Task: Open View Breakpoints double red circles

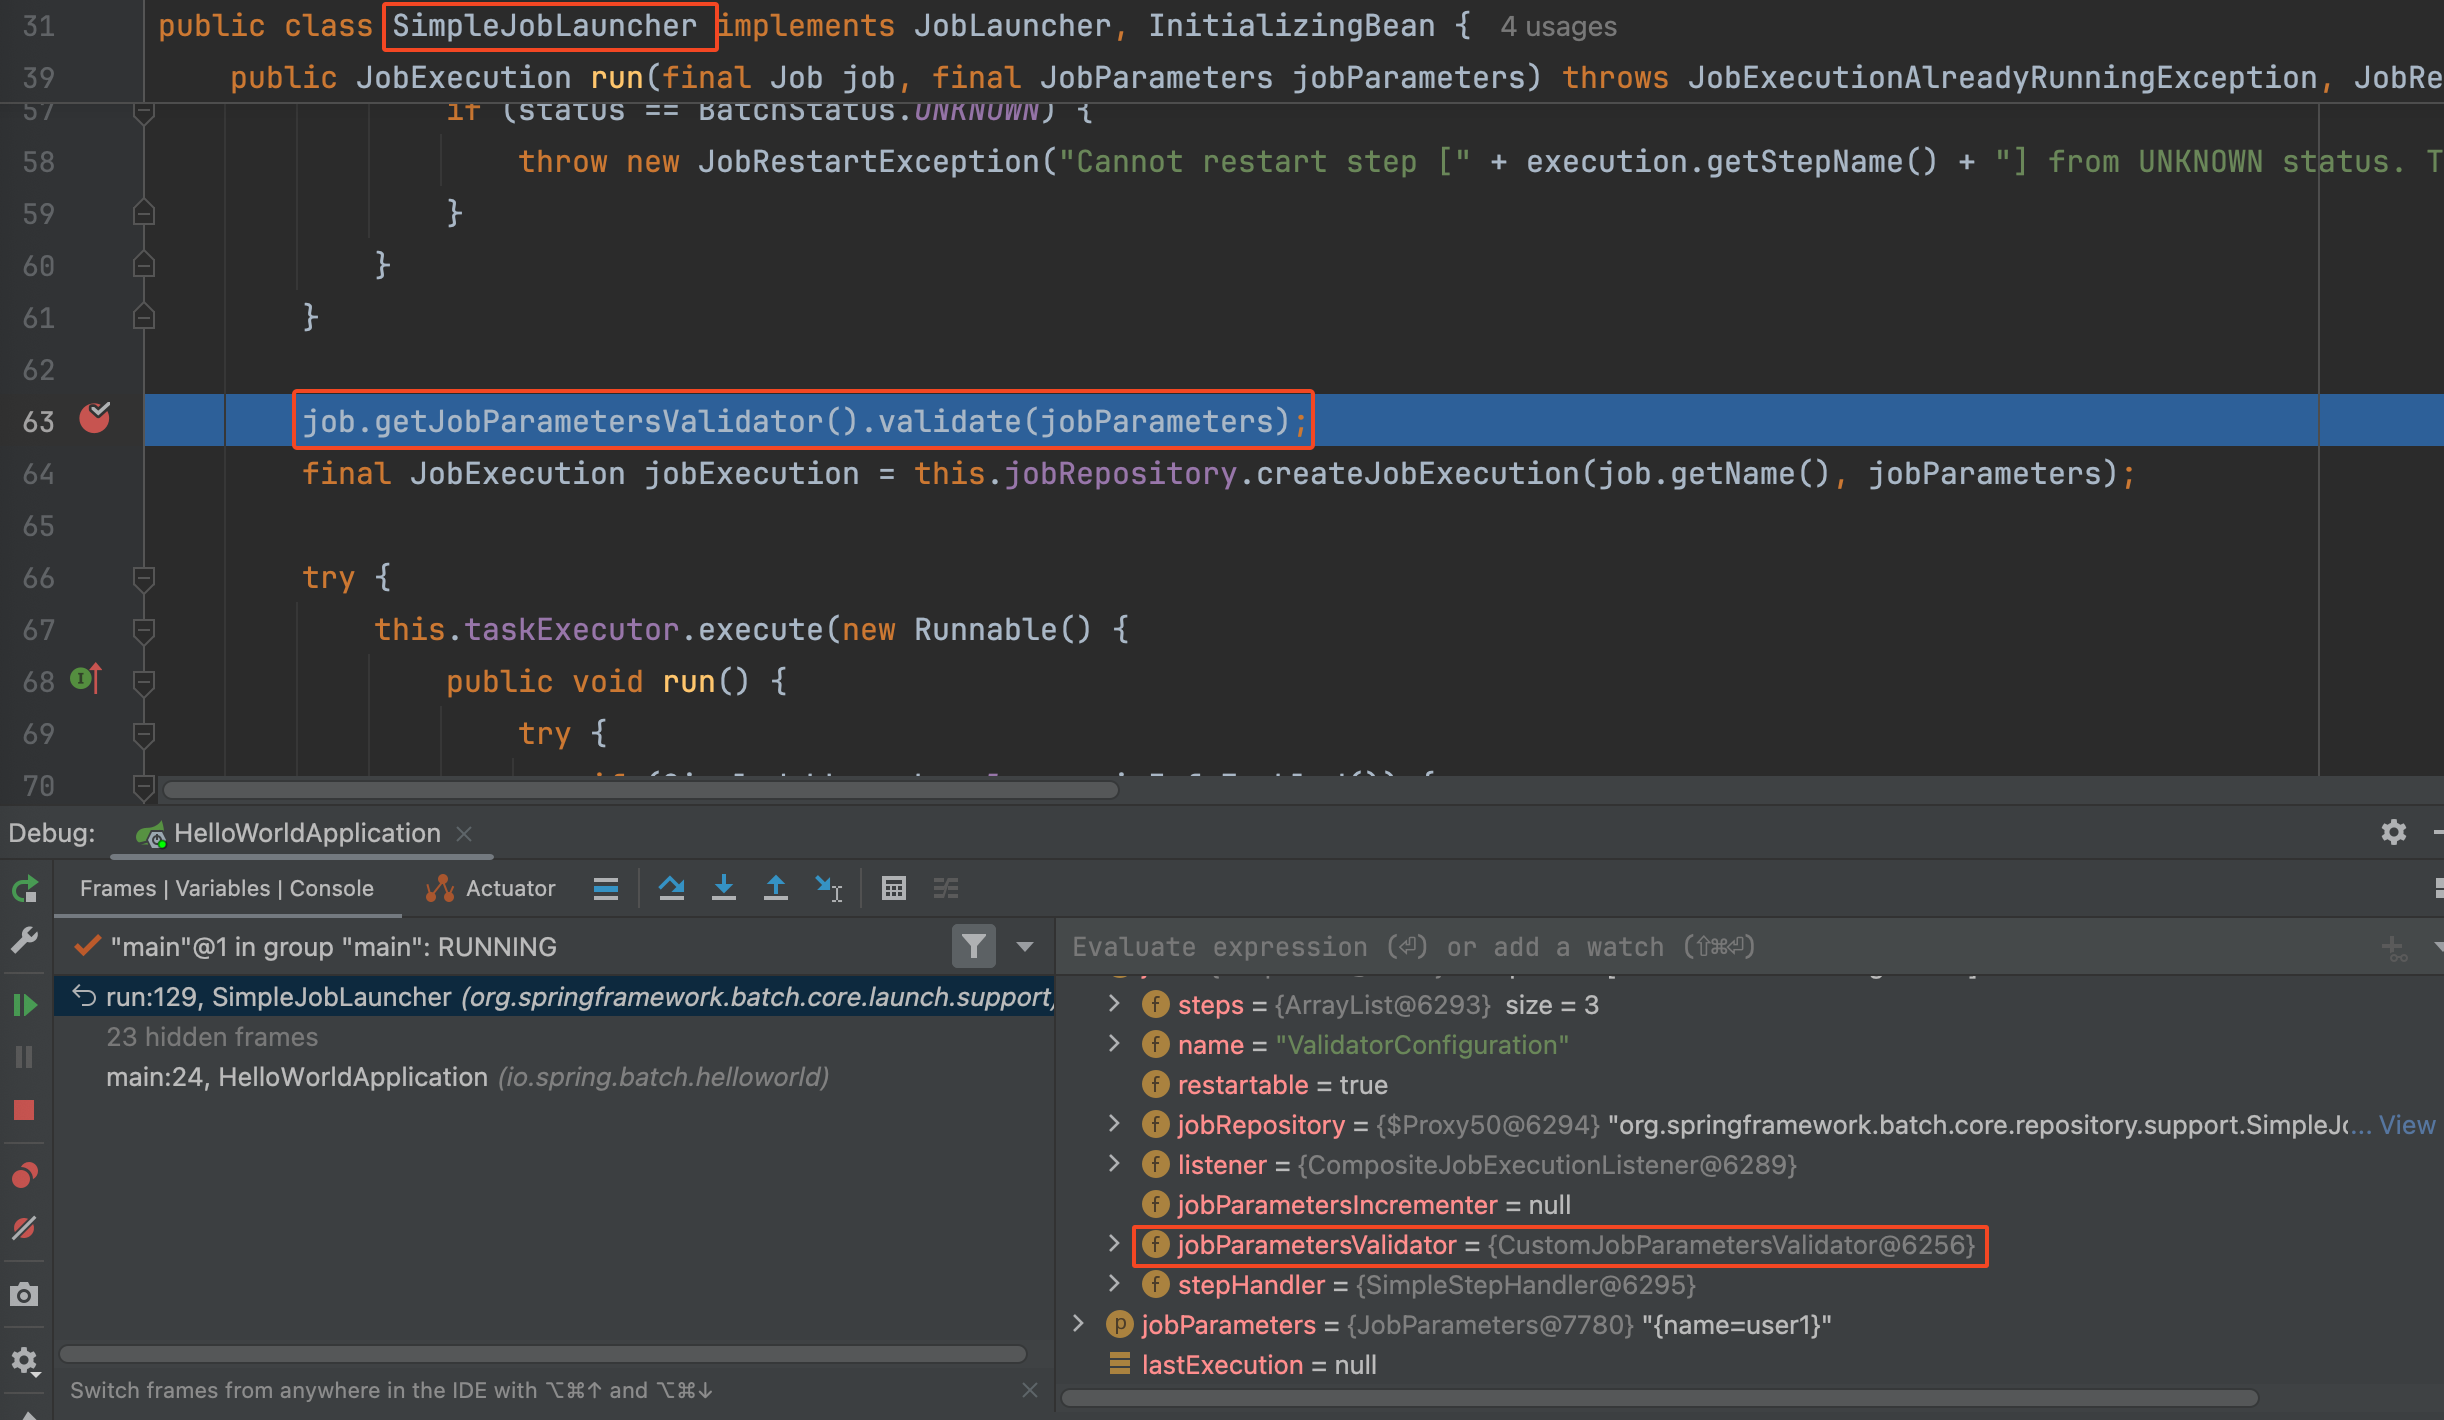Action: click(24, 1175)
